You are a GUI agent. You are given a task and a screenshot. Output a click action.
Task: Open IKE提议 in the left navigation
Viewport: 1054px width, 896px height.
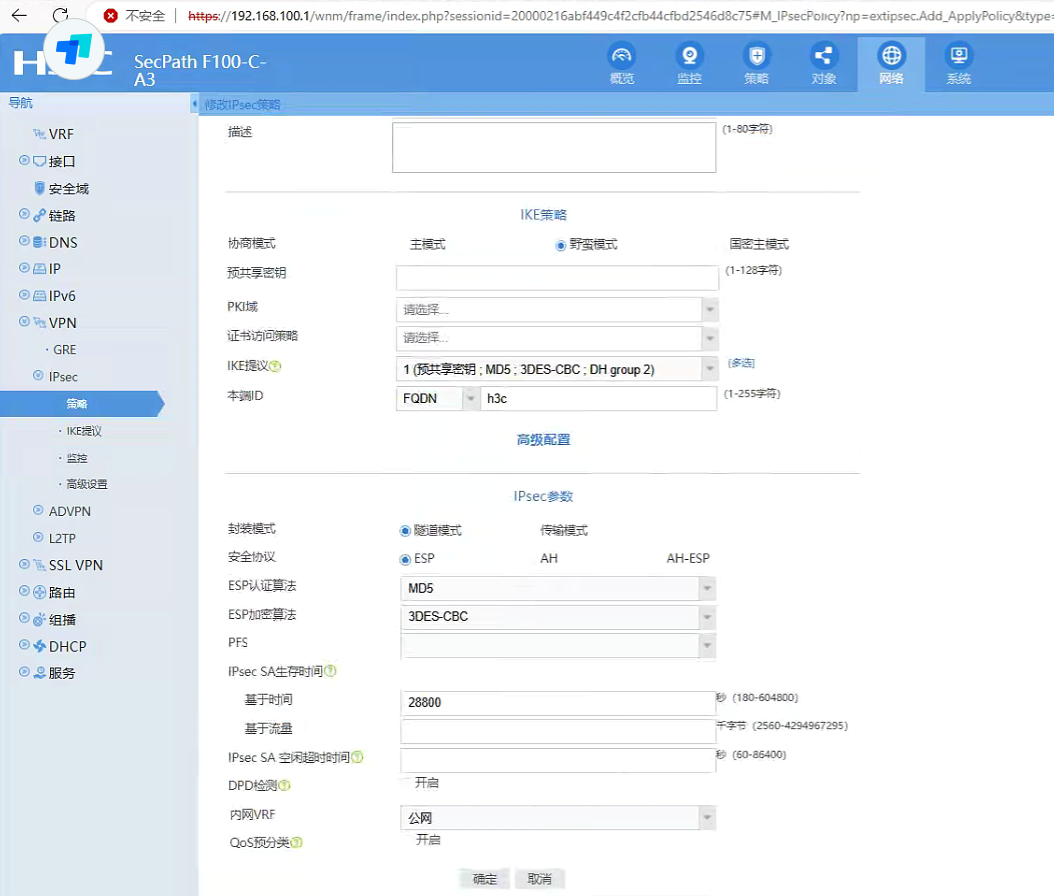(x=84, y=431)
